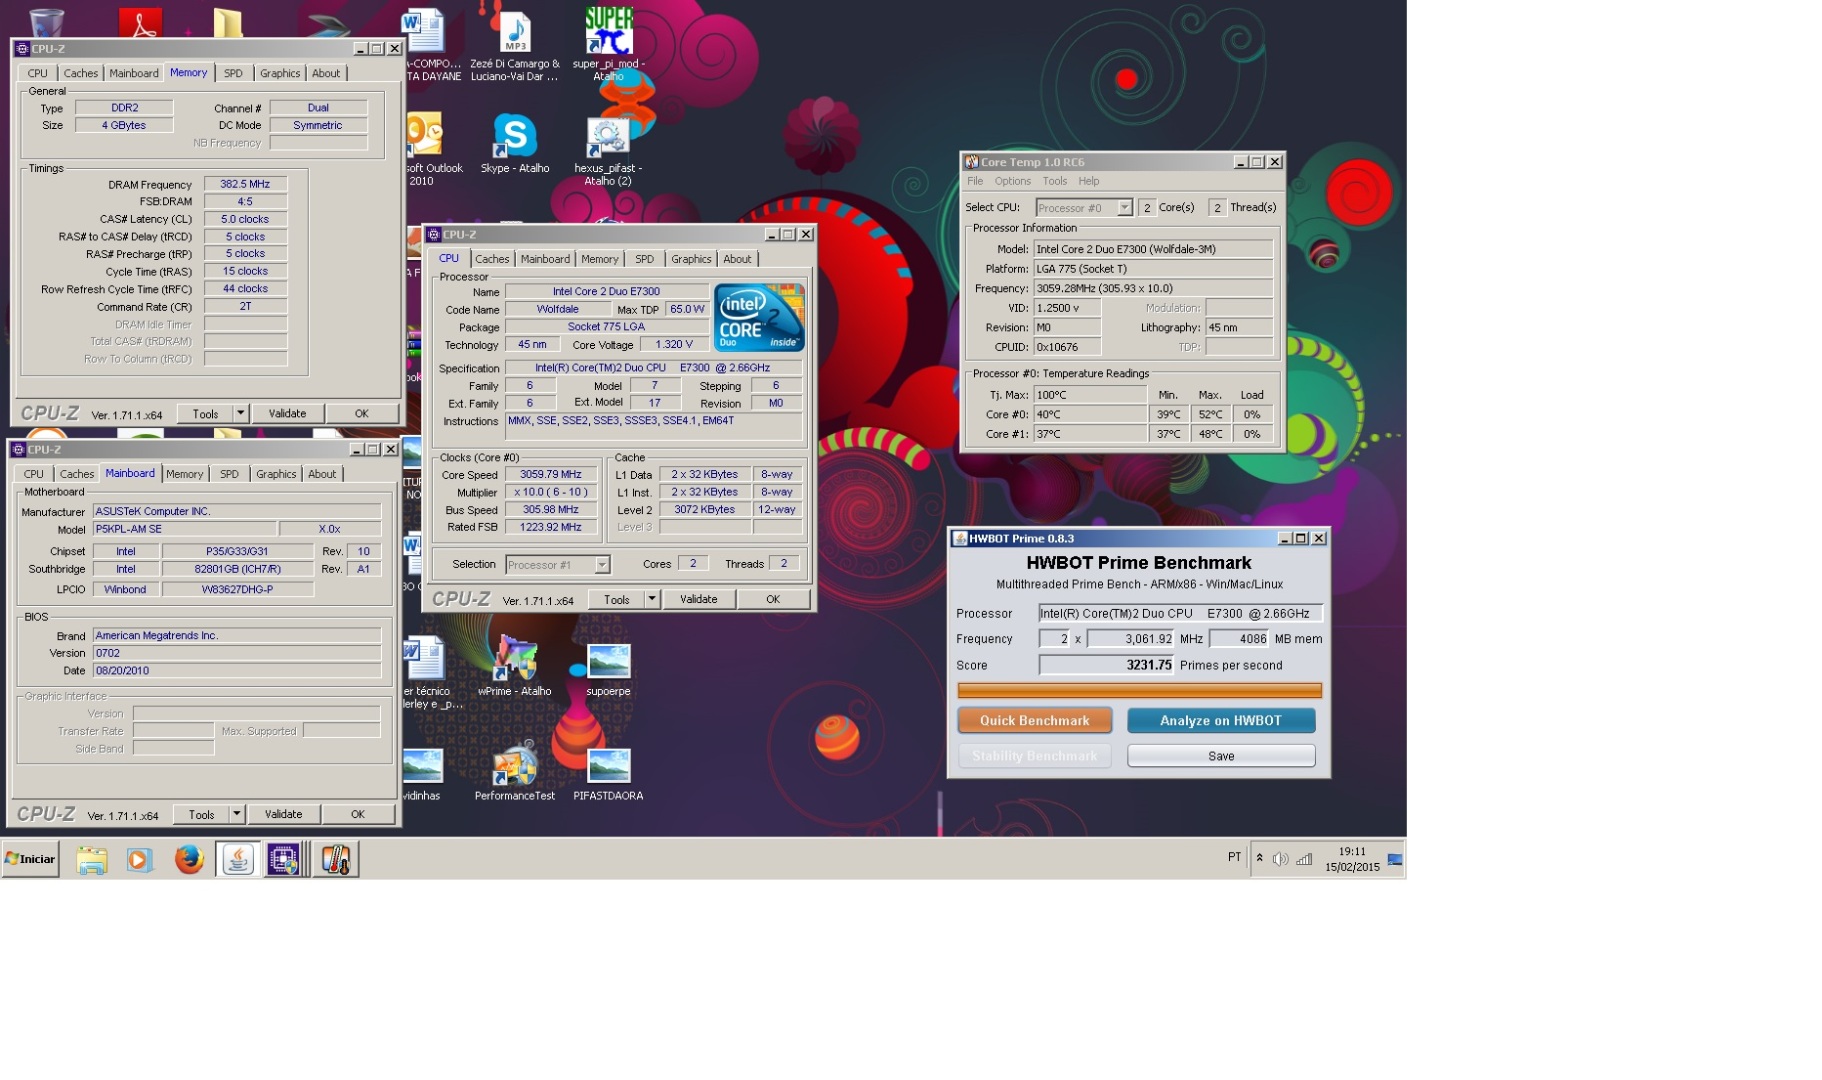The width and height of the screenshot is (1822, 1080).
Task: Open the Microsoft Outlook 2010 shortcut
Action: click(424, 135)
